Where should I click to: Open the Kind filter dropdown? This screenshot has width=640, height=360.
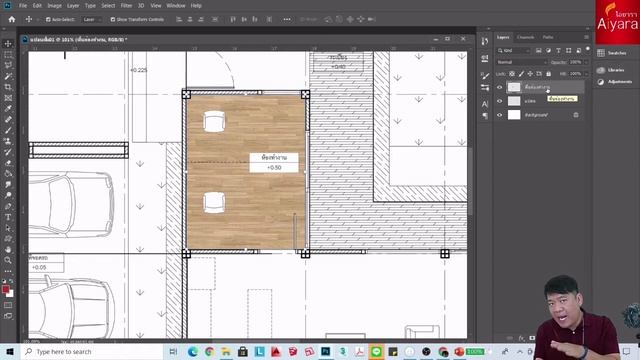point(514,50)
